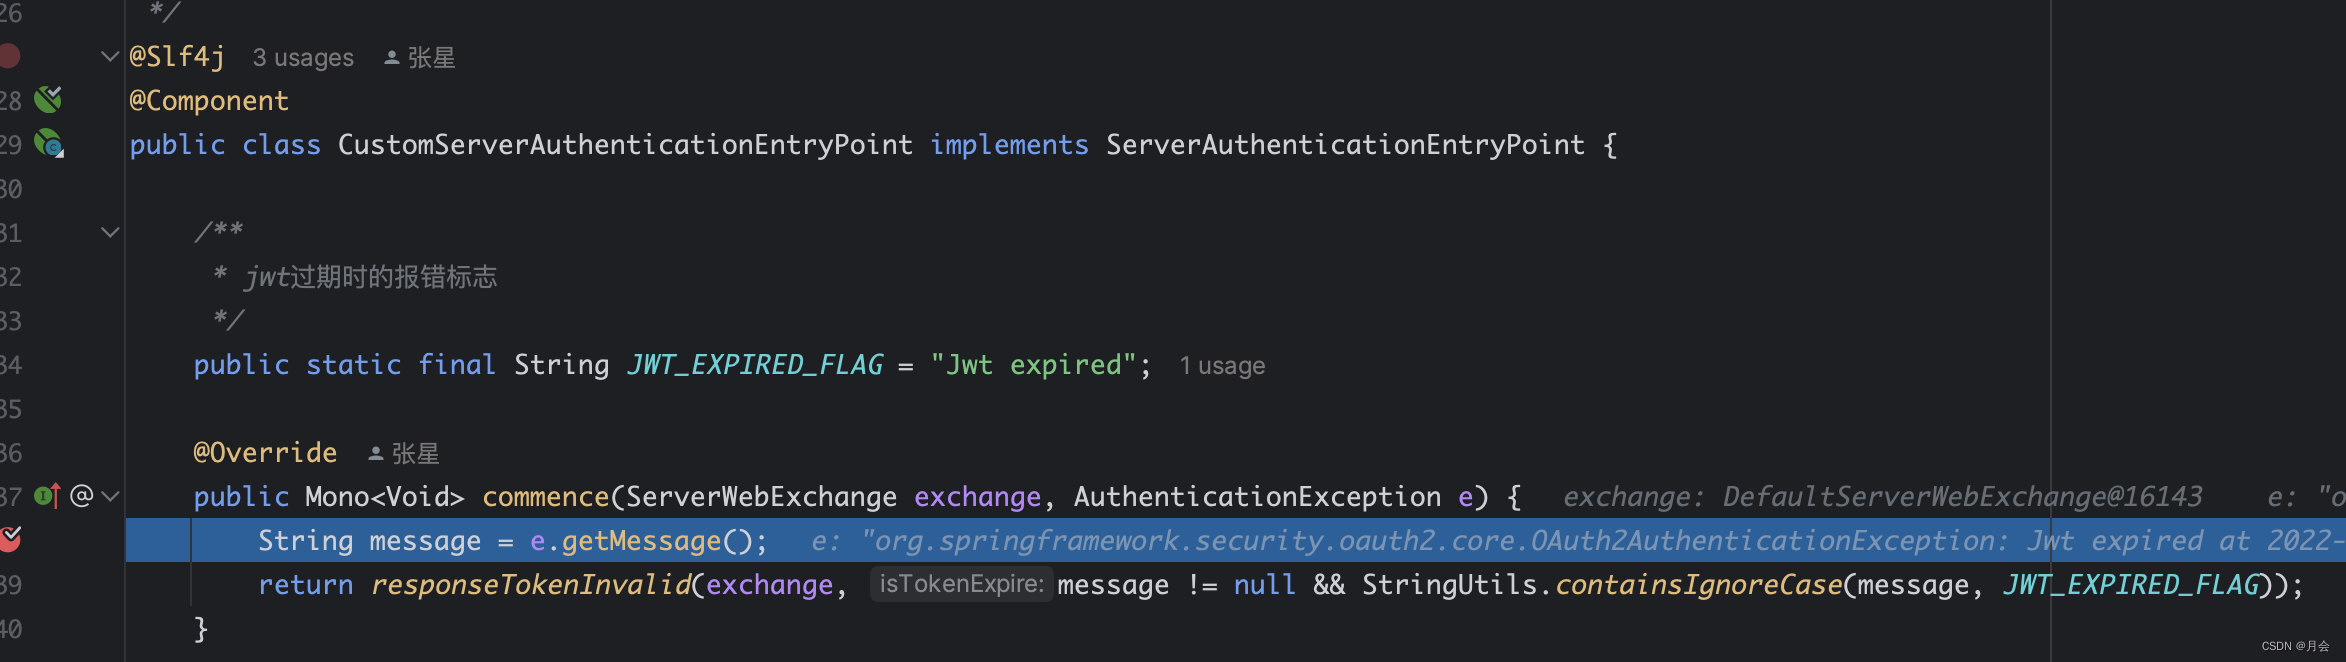Toggle the checked breakpoint on the String message line
The width and height of the screenshot is (2346, 662).
tap(10, 540)
